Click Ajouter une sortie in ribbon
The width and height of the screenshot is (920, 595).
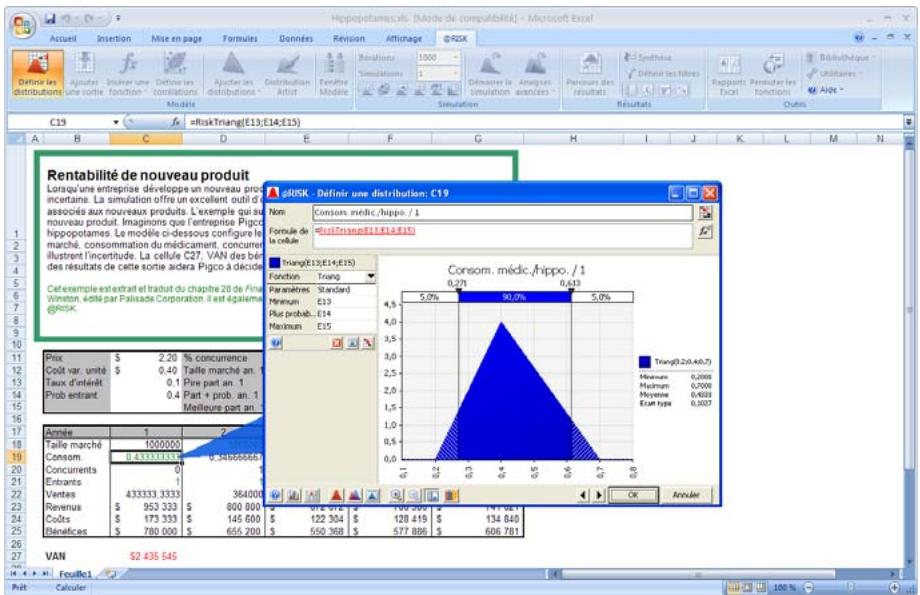coord(83,71)
